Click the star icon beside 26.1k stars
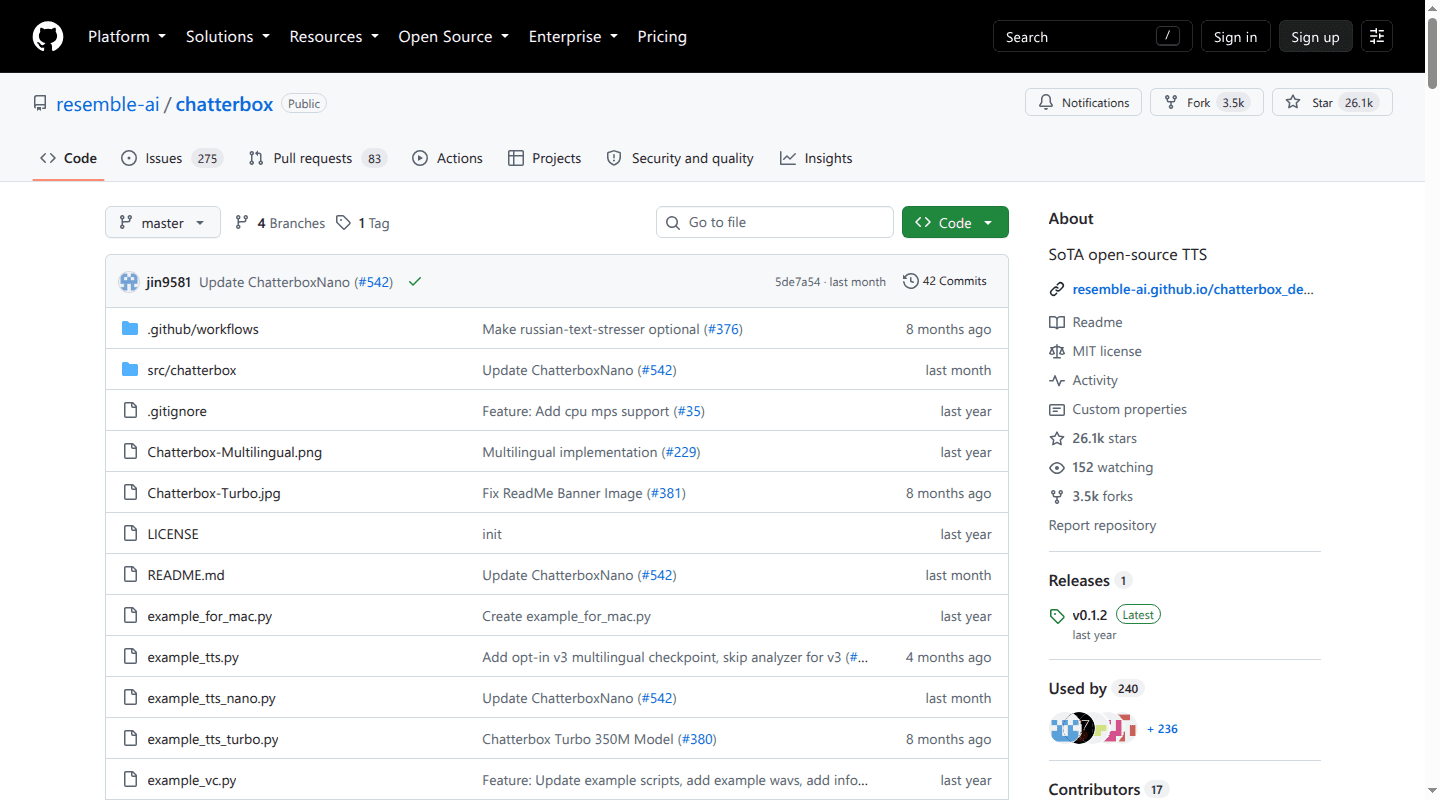 click(1057, 438)
